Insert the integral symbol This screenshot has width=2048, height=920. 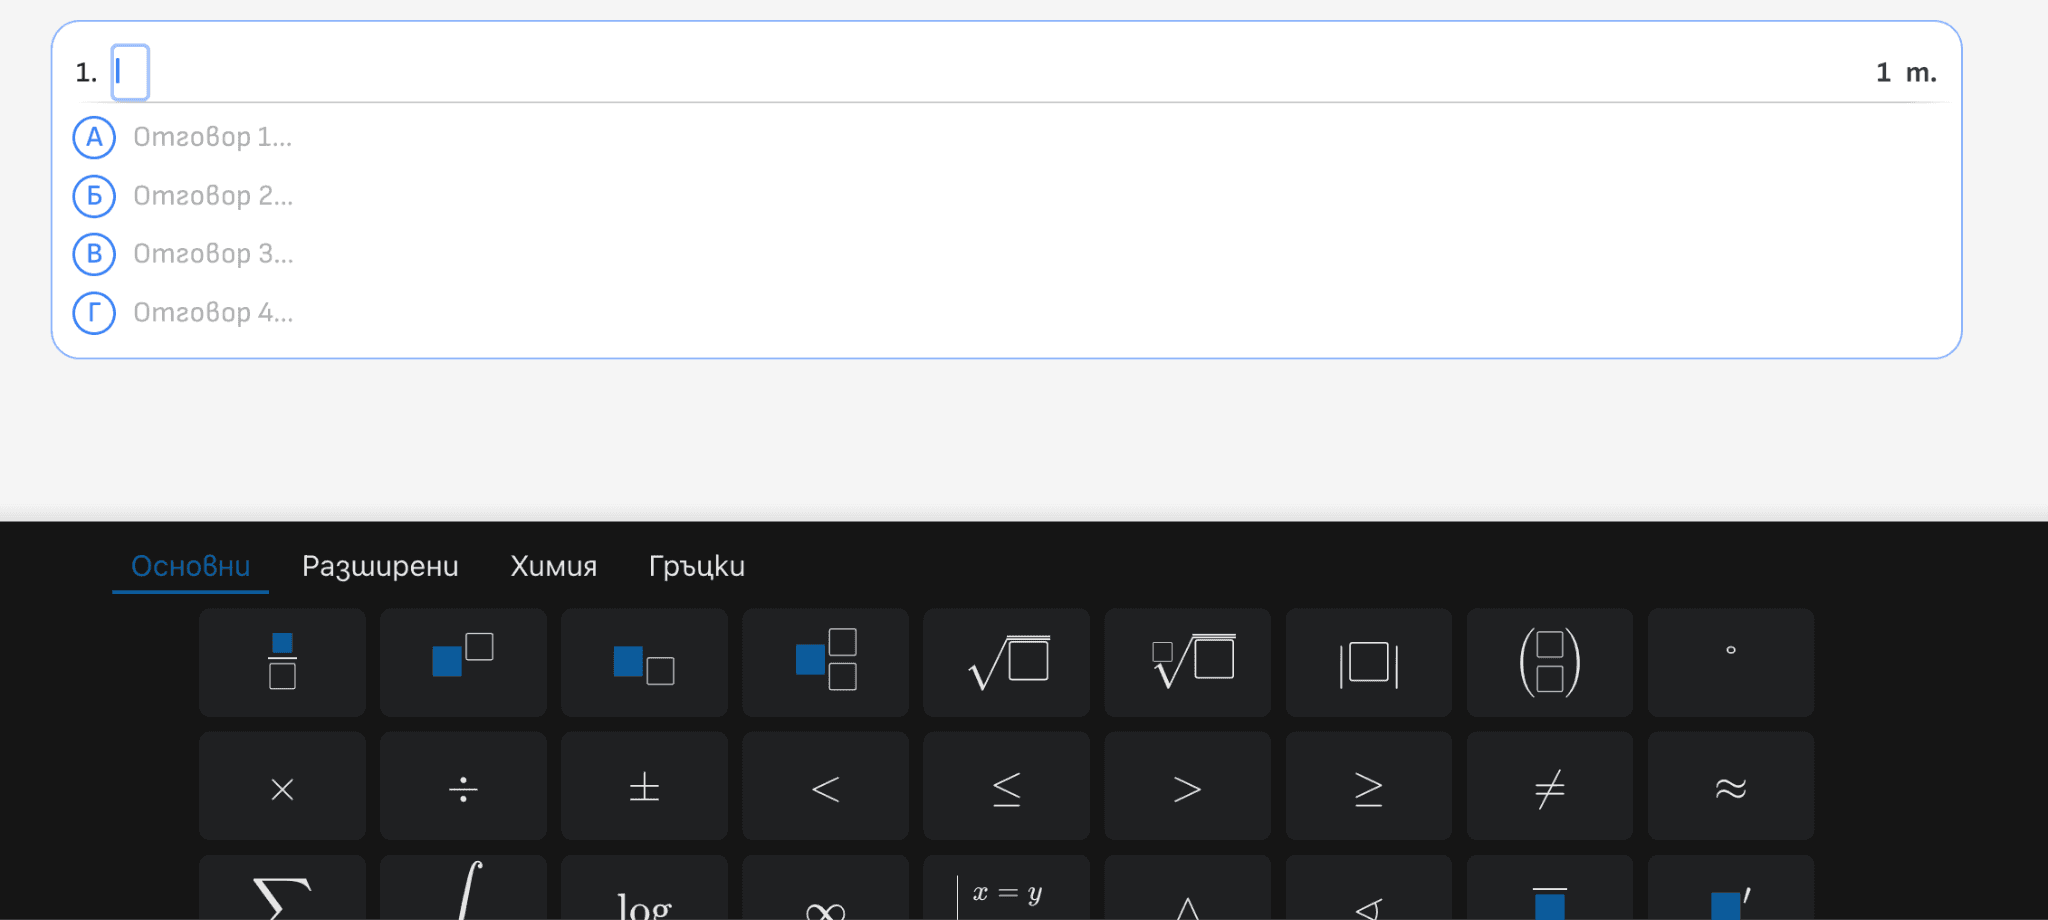coord(463,888)
